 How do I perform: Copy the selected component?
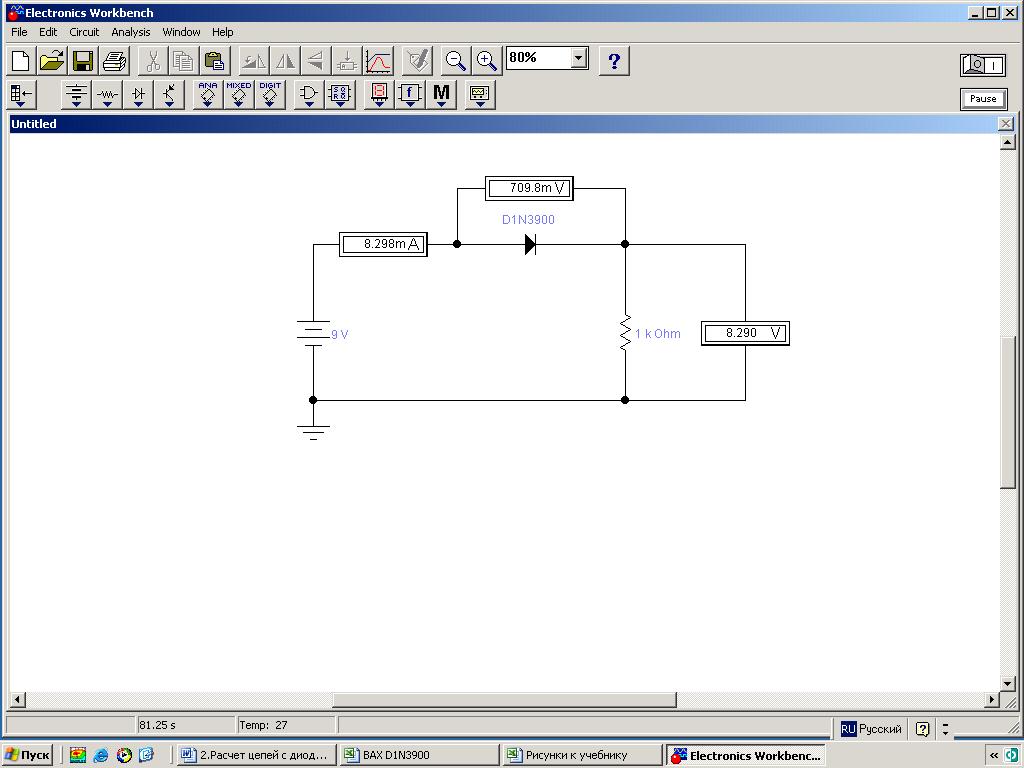[x=184, y=61]
